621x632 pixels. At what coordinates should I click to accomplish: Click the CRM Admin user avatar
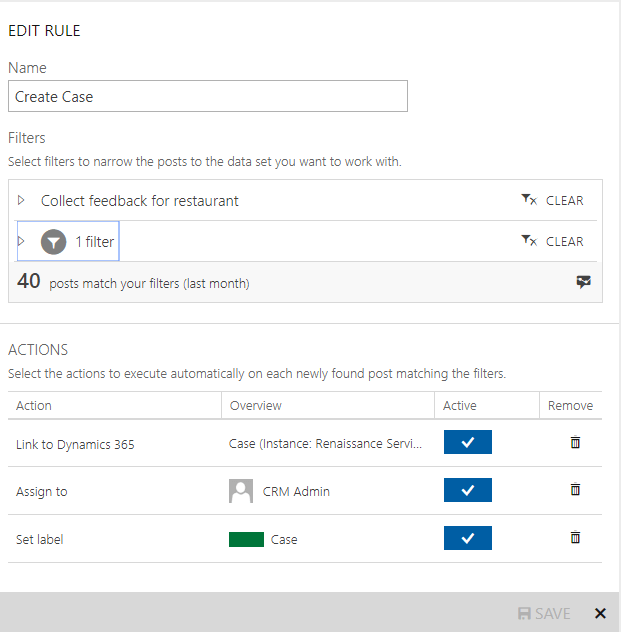tap(241, 491)
